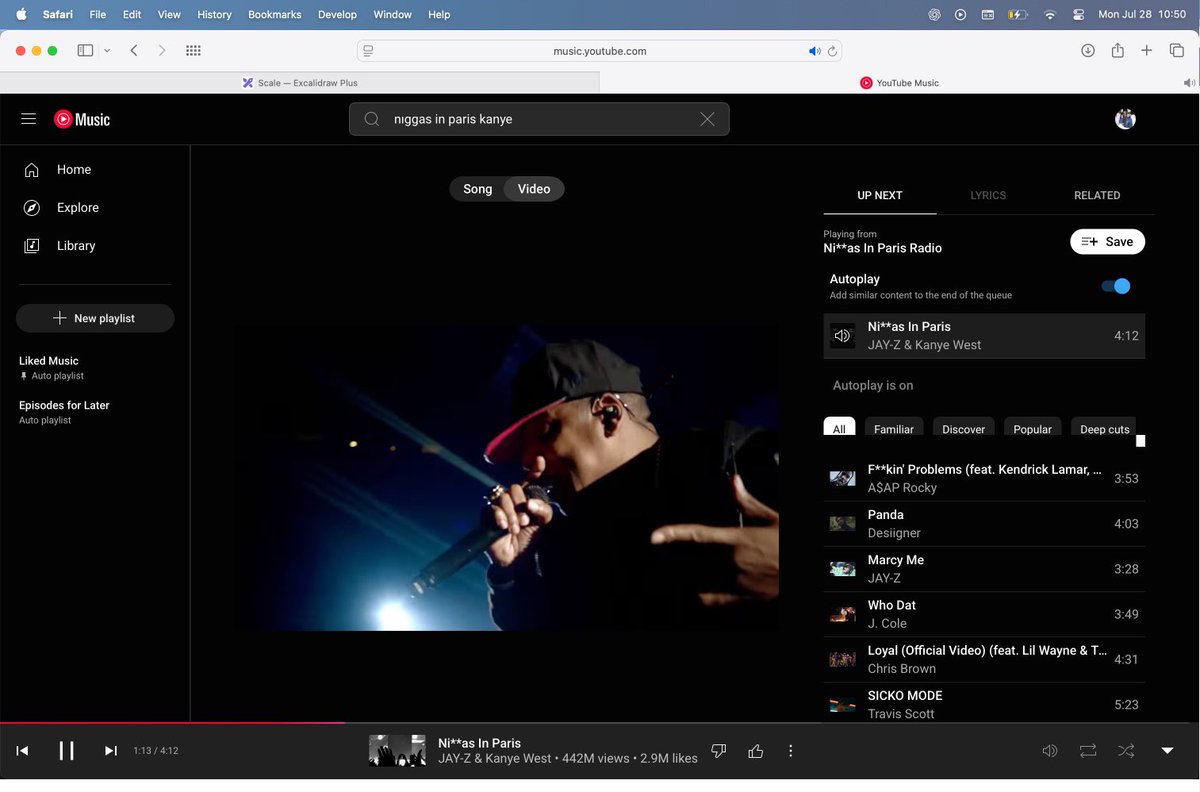1200x792 pixels.
Task: Seek on the red progress bar
Action: click(172, 722)
